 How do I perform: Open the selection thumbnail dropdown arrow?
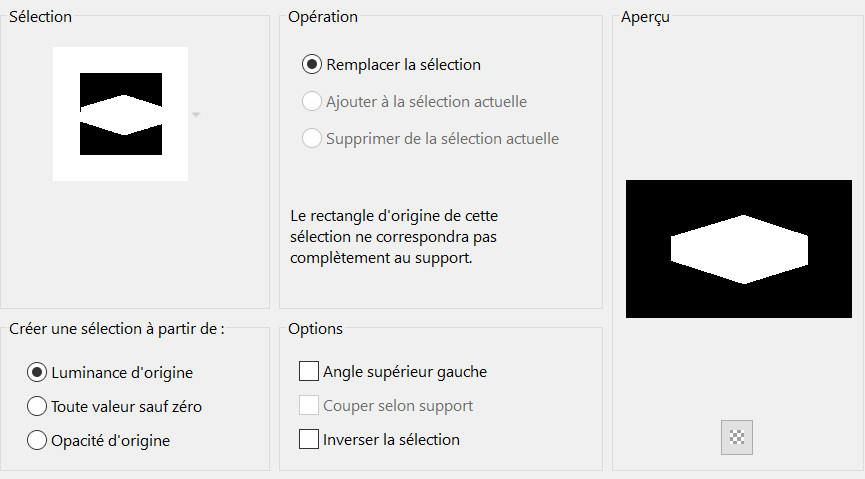click(196, 115)
